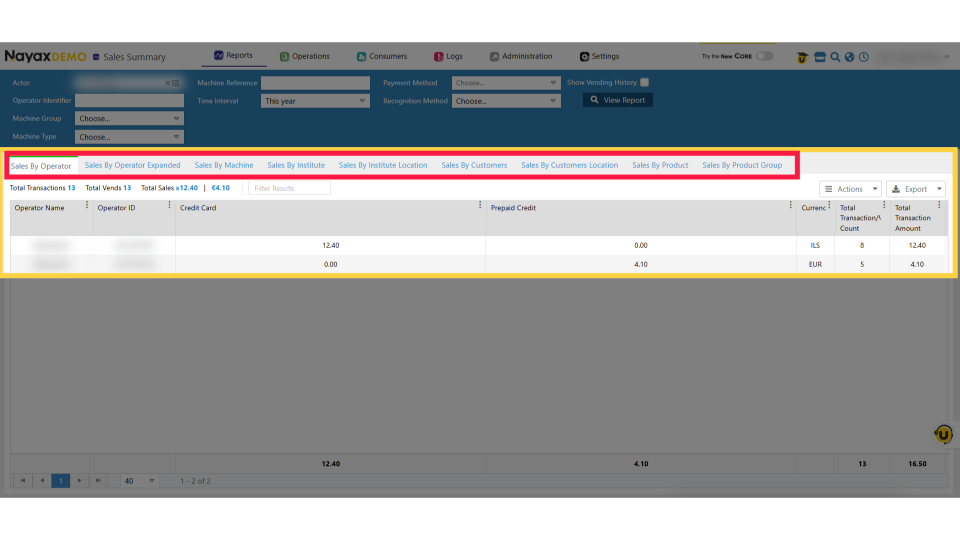
Task: Click into the Operator Identifier field
Action: click(129, 100)
